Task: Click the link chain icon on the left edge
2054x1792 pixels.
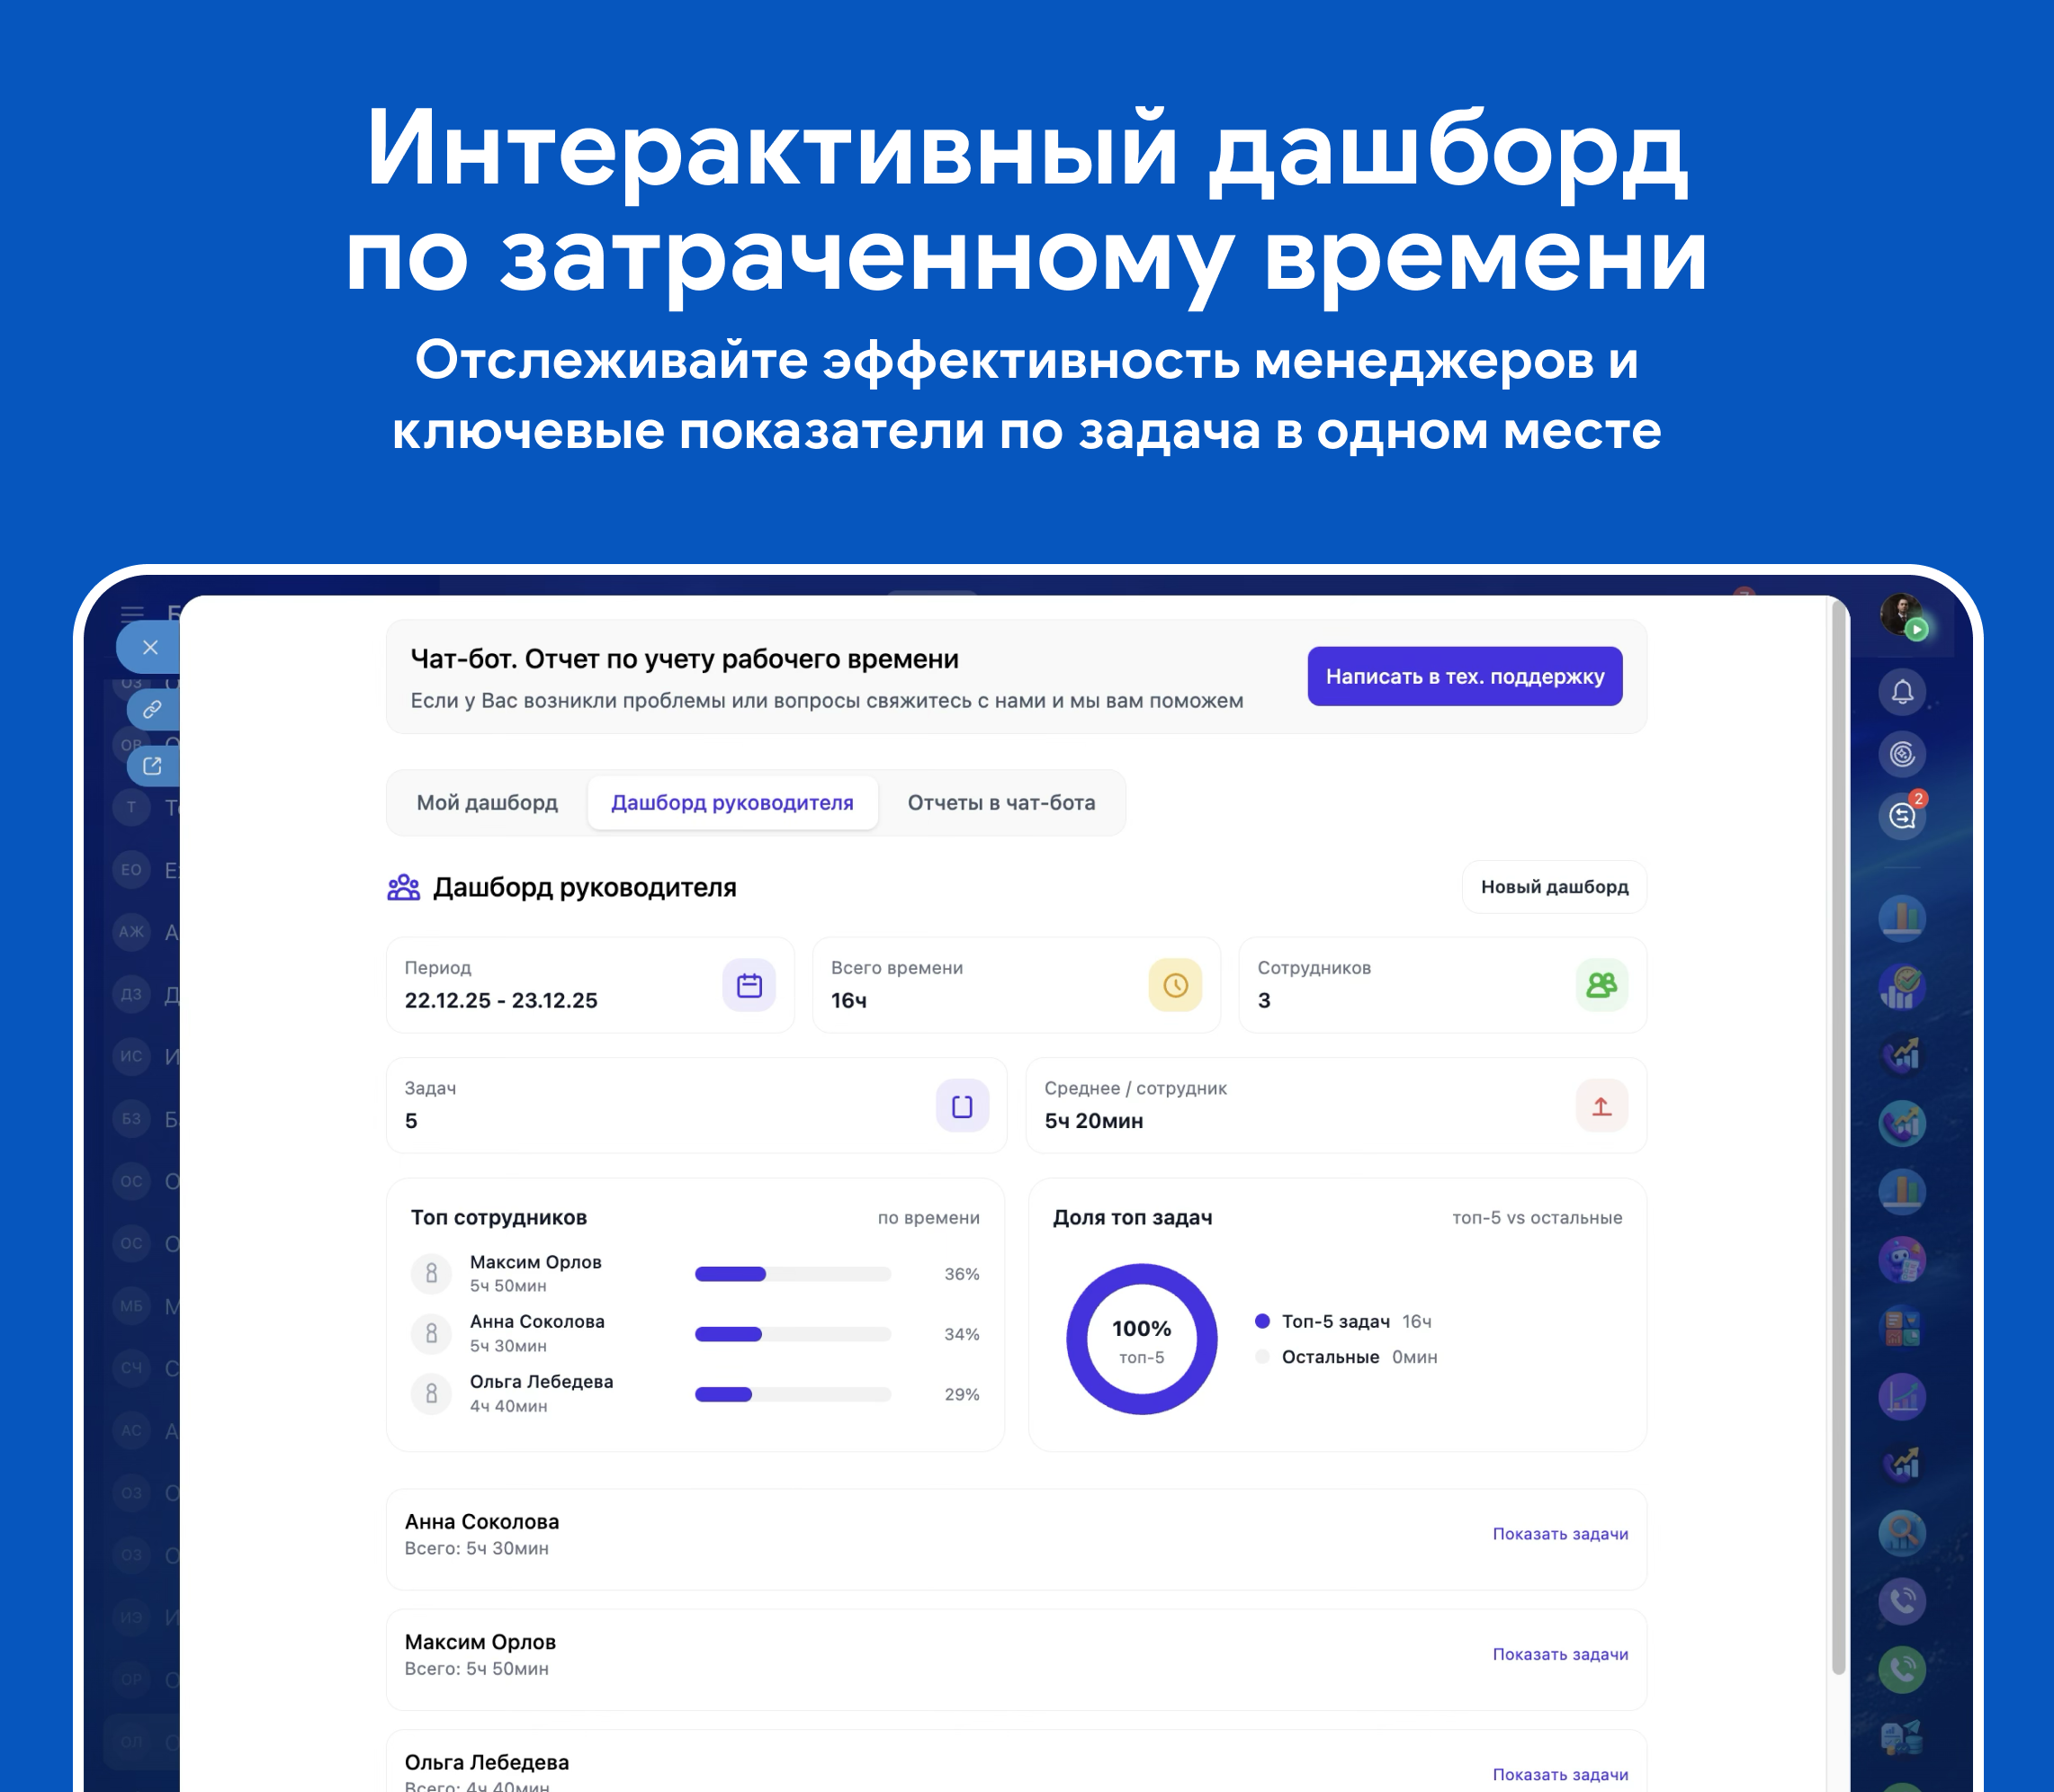Action: (x=152, y=709)
